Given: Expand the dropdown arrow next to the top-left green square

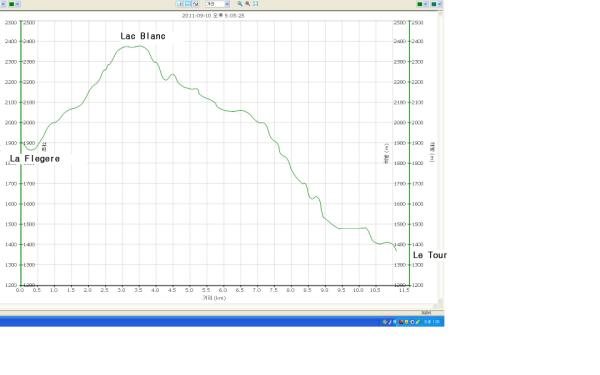Looking at the screenshot, I should (18, 4).
